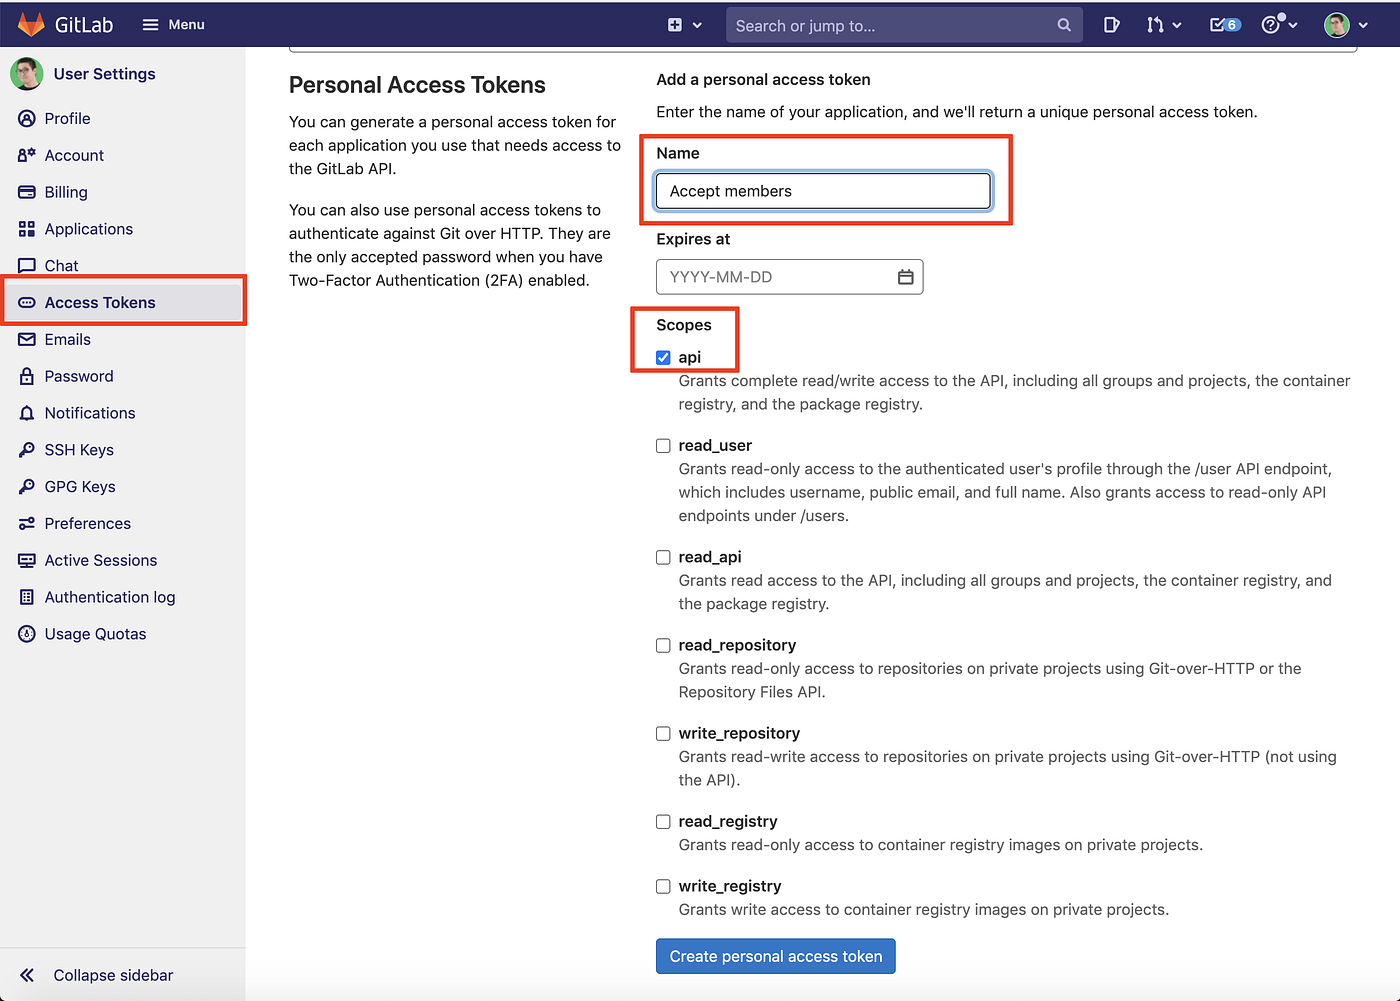Uncheck the api scope checkbox

663,356
